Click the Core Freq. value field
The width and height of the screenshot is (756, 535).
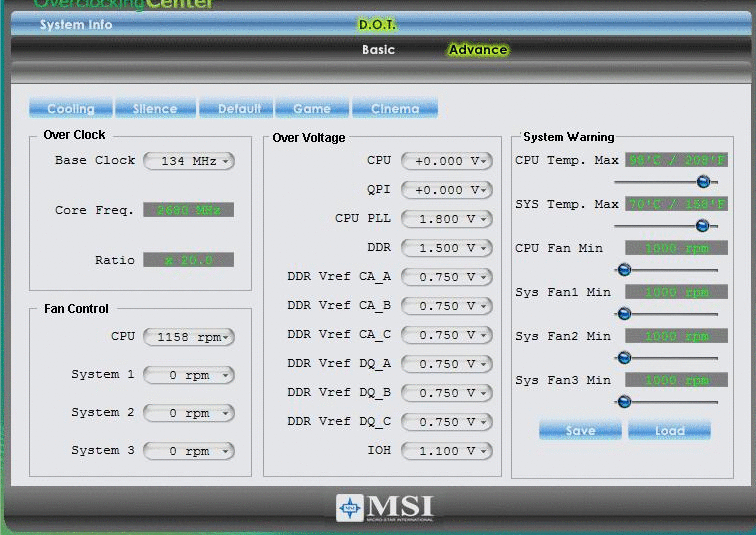point(189,210)
